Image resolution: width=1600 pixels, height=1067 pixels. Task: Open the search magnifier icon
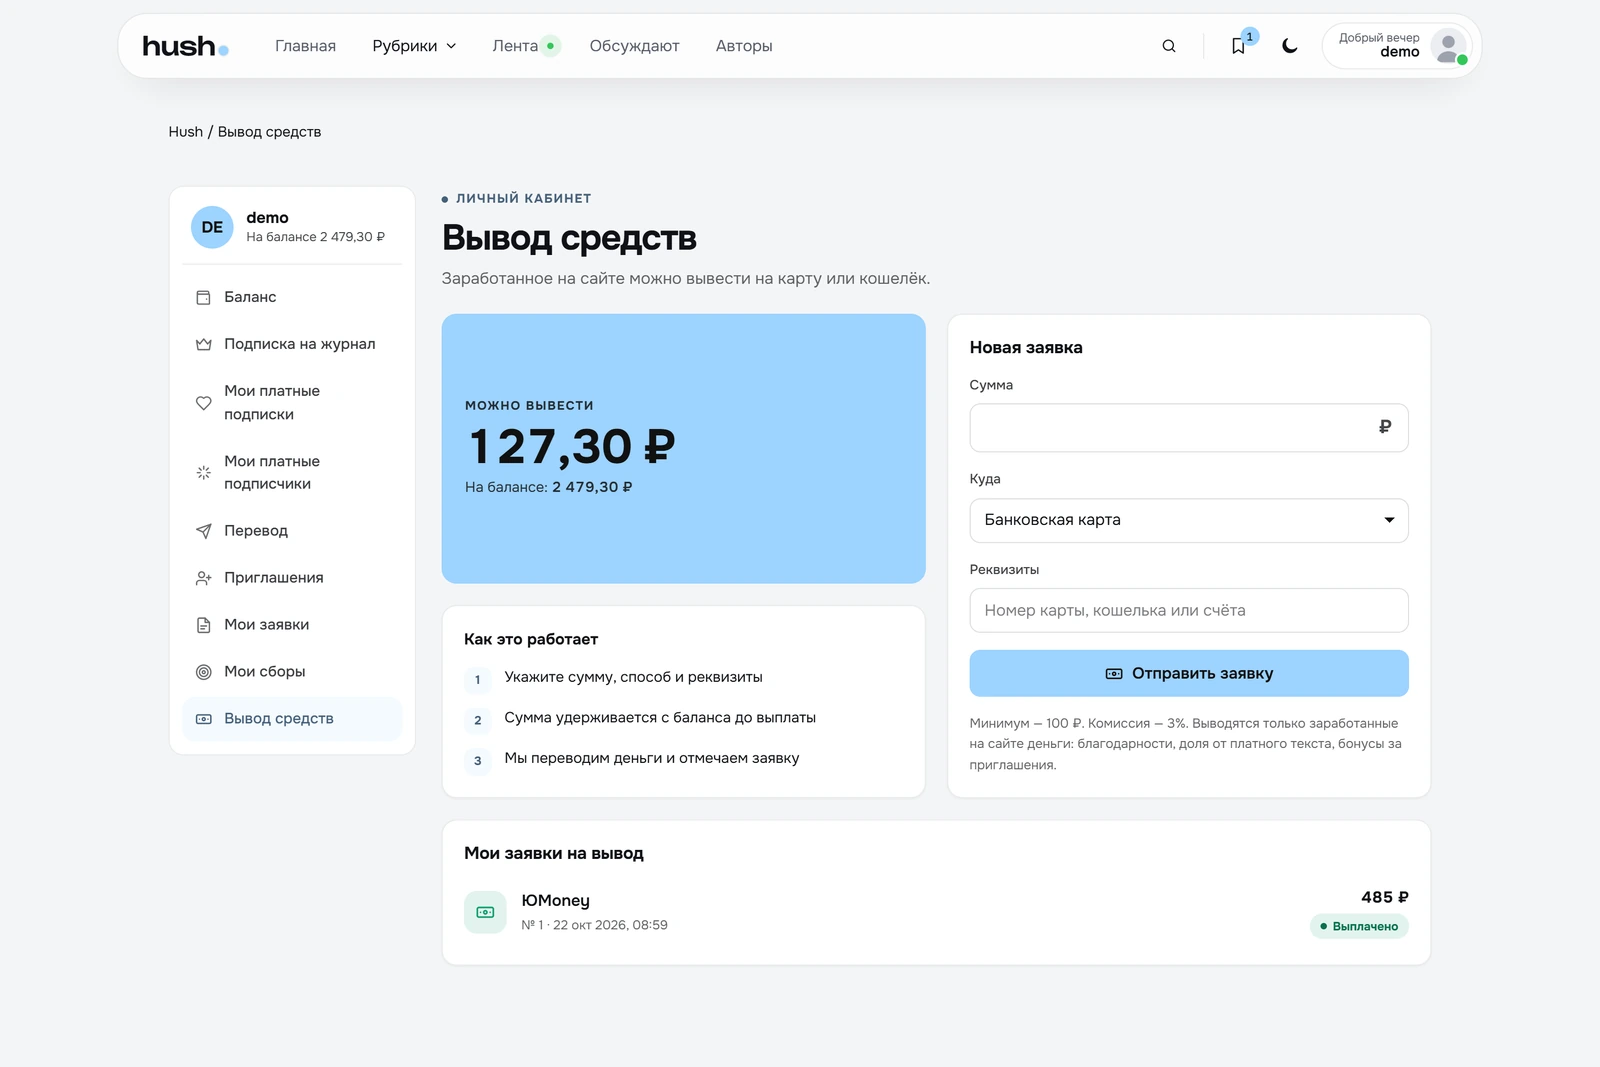[1169, 46]
